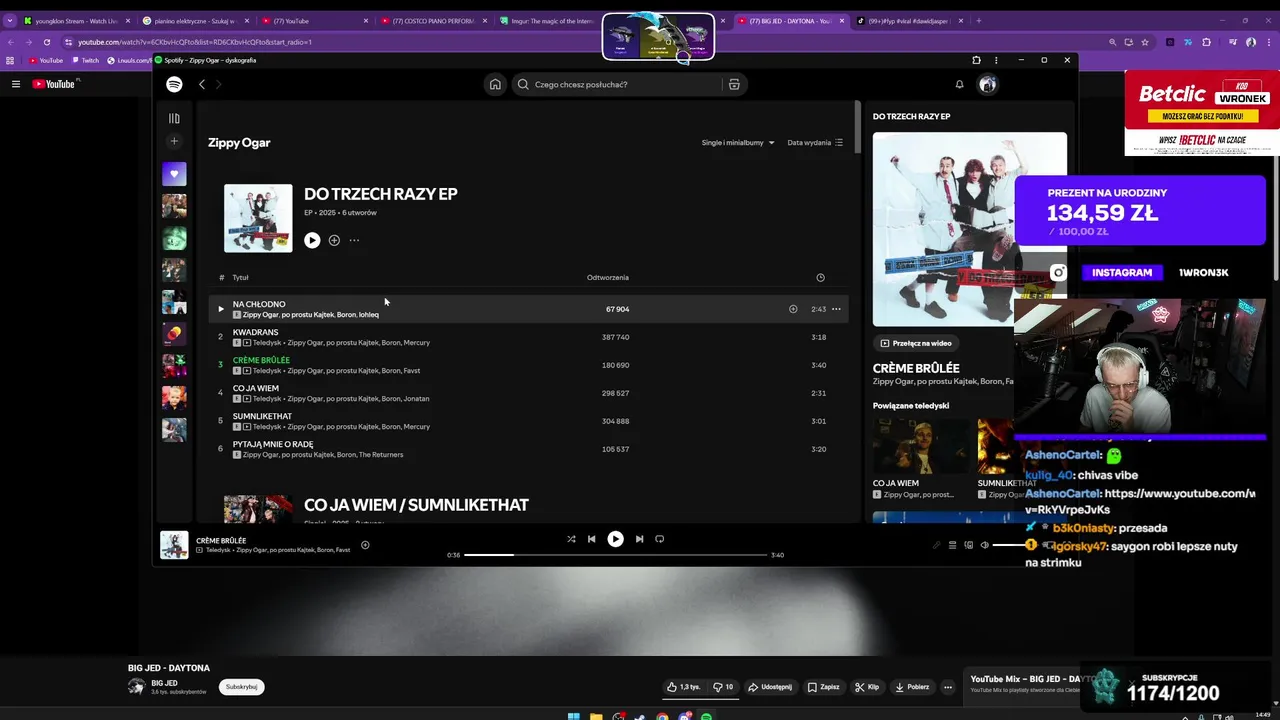The height and width of the screenshot is (720, 1280).
Task: Click now-playing cover art in player bar
Action: tap(174, 545)
